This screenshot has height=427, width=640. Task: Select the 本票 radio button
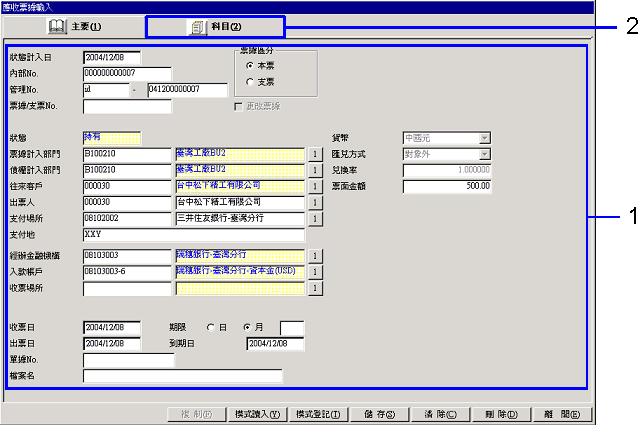(x=247, y=65)
